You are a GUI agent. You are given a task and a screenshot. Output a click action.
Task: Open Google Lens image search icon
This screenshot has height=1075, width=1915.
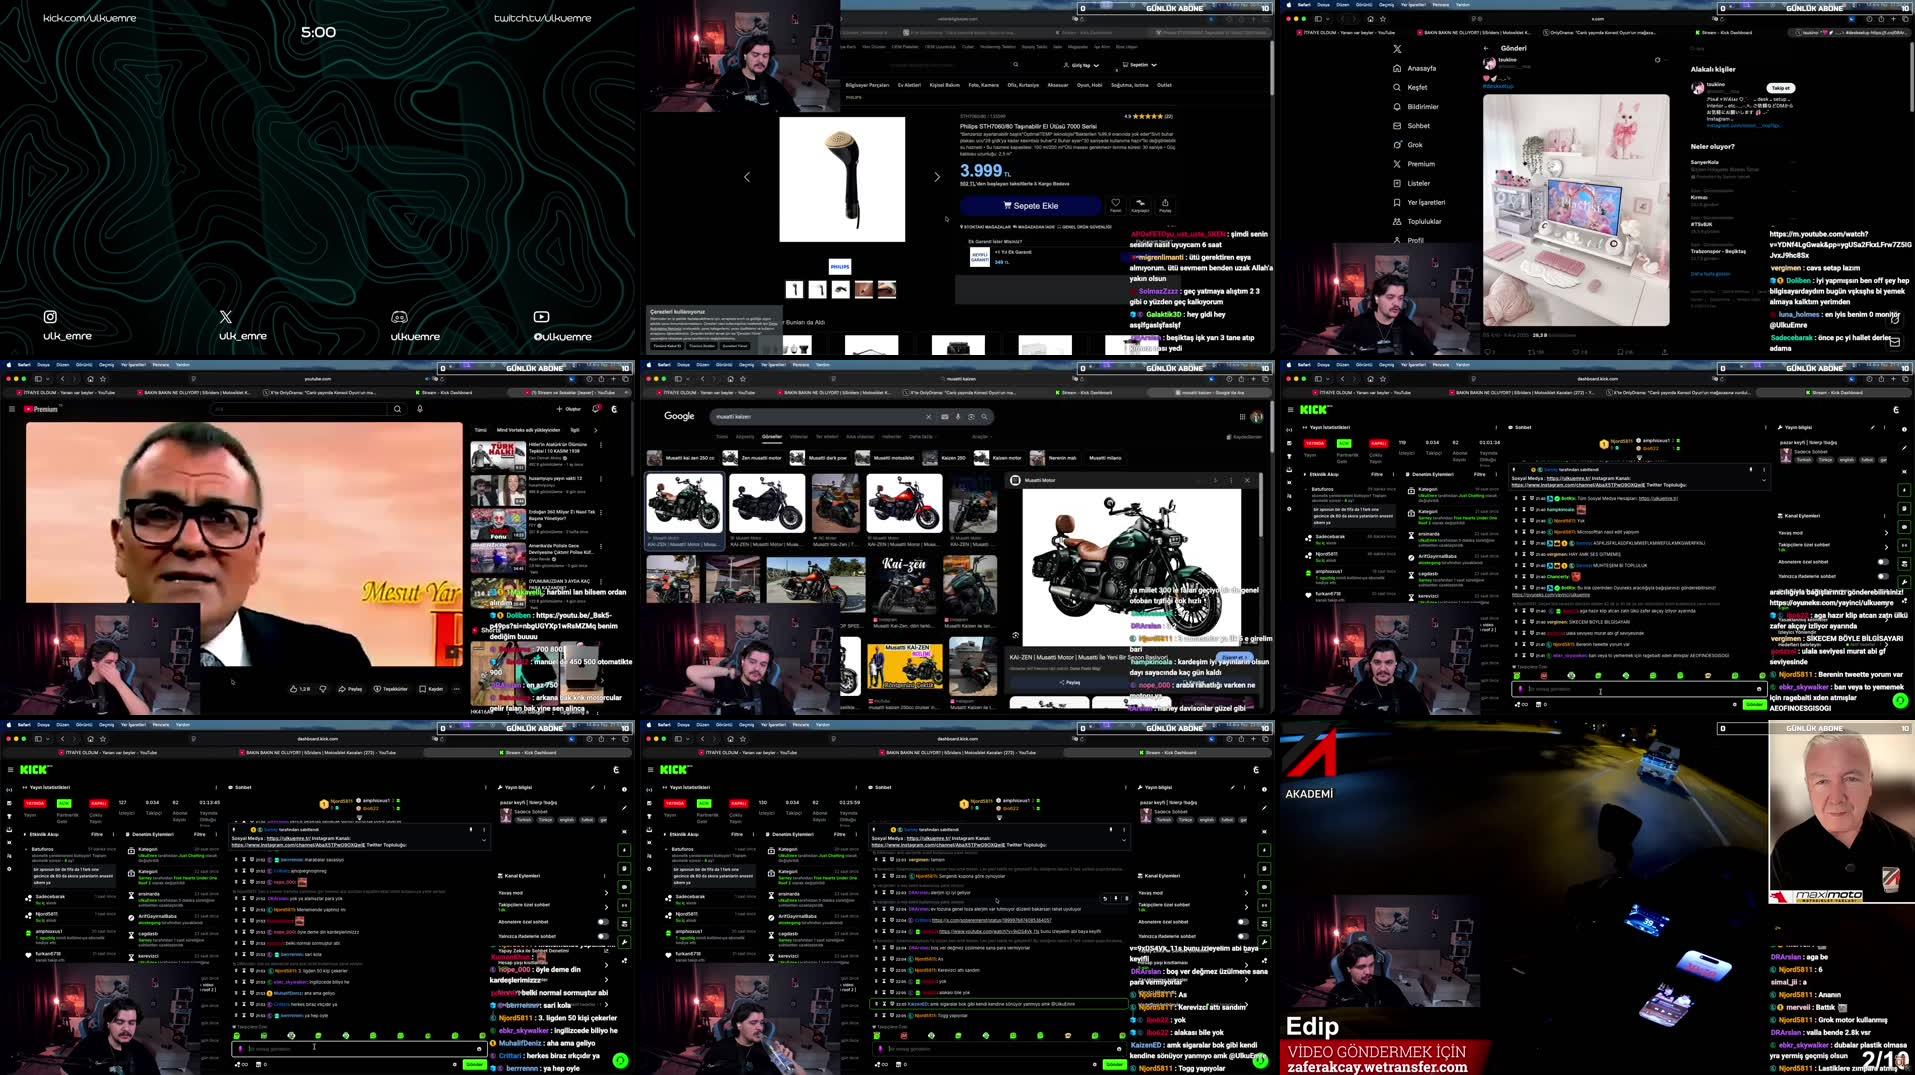(x=971, y=416)
